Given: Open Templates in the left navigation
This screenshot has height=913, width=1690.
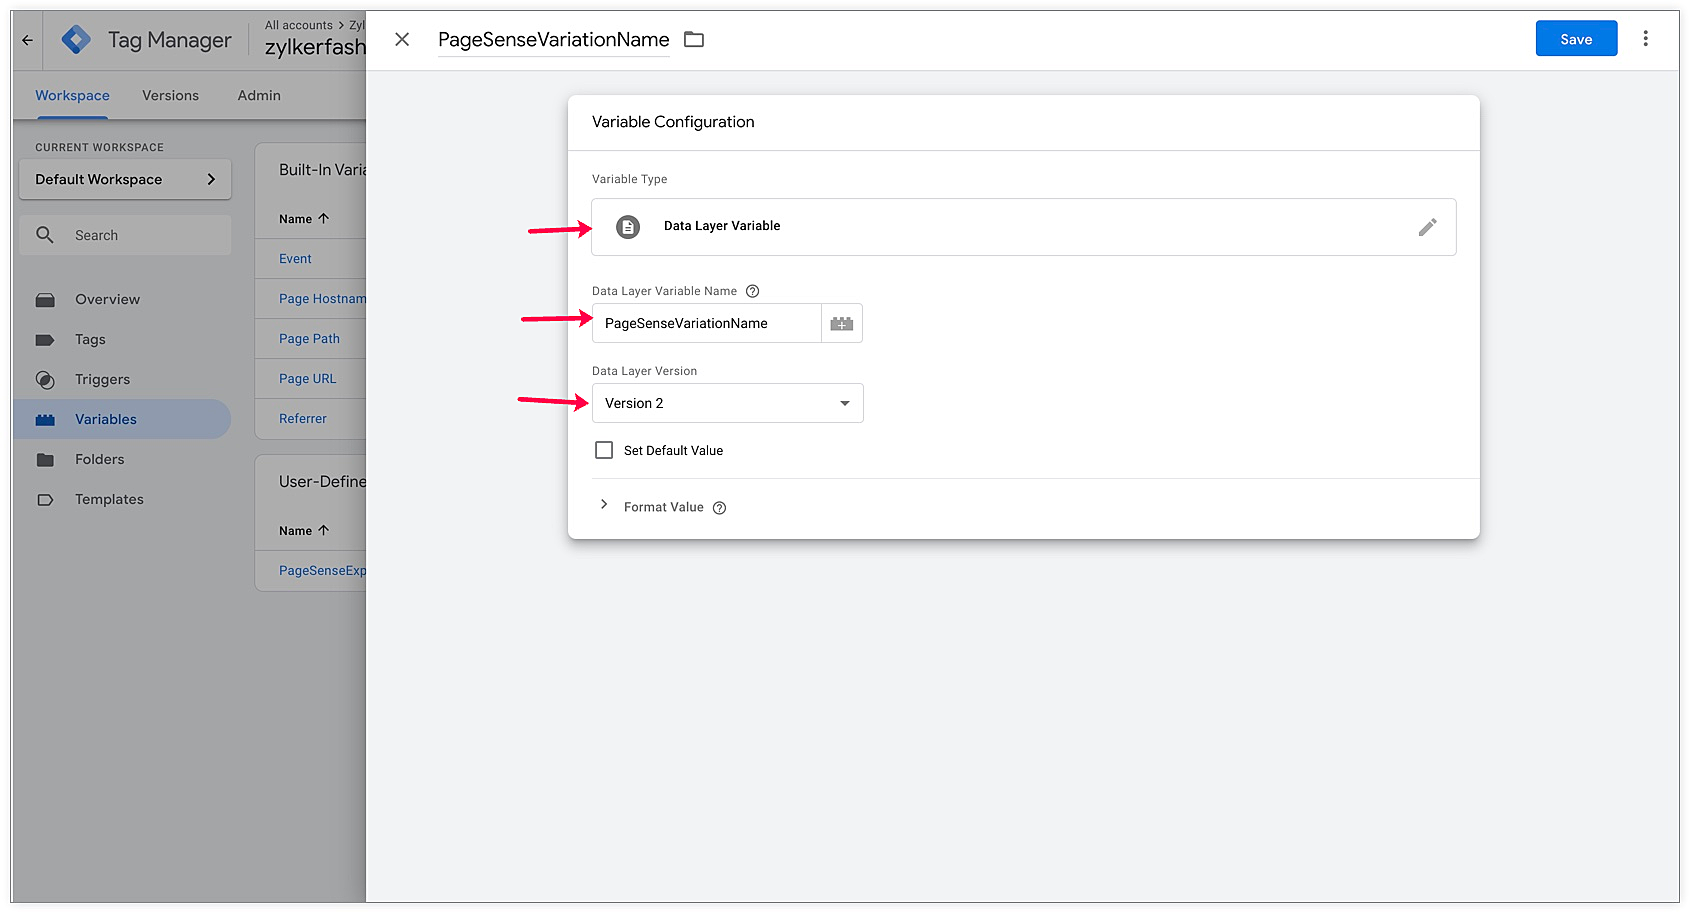Looking at the screenshot, I should (x=109, y=500).
